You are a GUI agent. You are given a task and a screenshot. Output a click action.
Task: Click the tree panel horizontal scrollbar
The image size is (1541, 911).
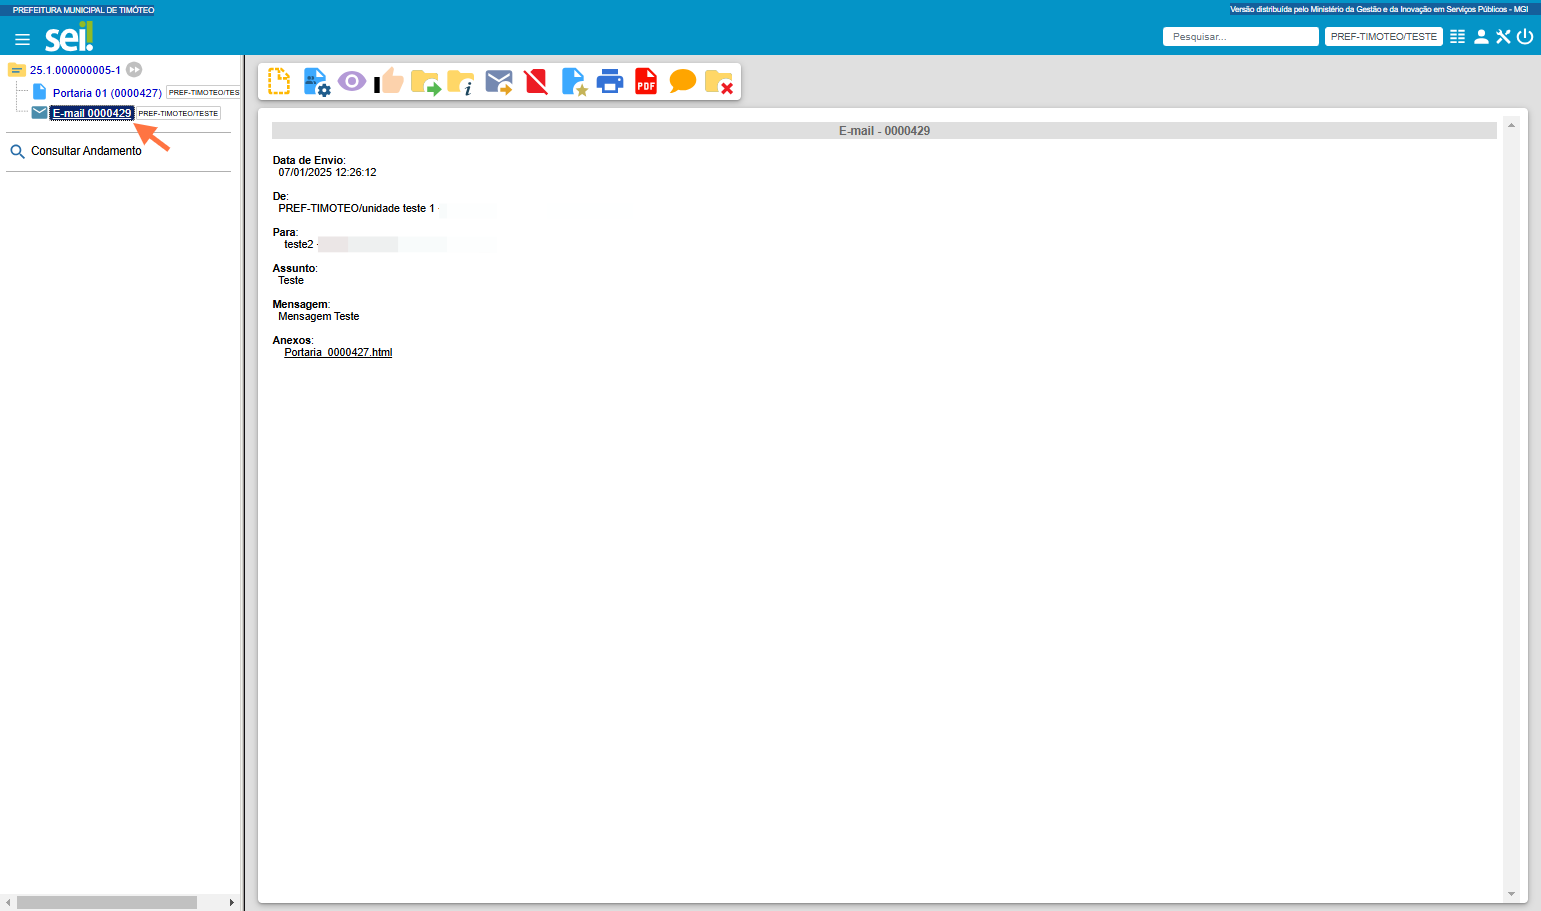coord(107,902)
